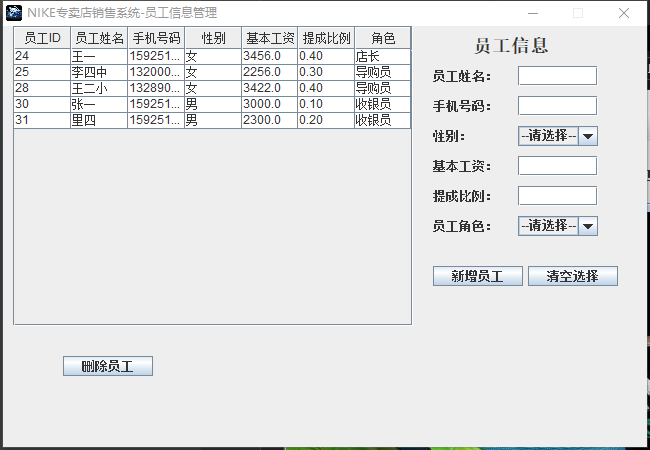Click the 清空选择 button

click(x=572, y=276)
